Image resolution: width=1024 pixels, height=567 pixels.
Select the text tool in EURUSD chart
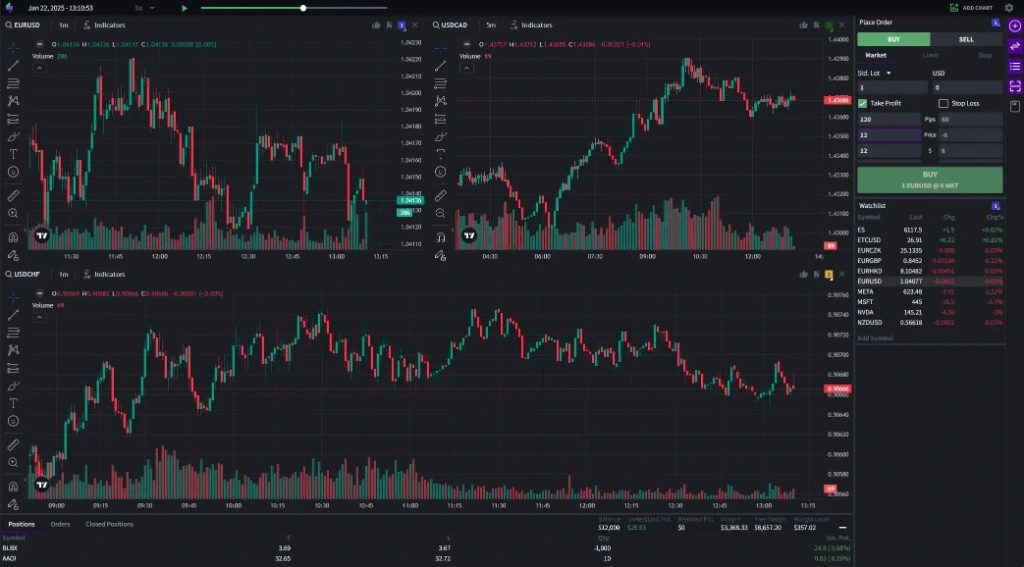pyautogui.click(x=13, y=154)
